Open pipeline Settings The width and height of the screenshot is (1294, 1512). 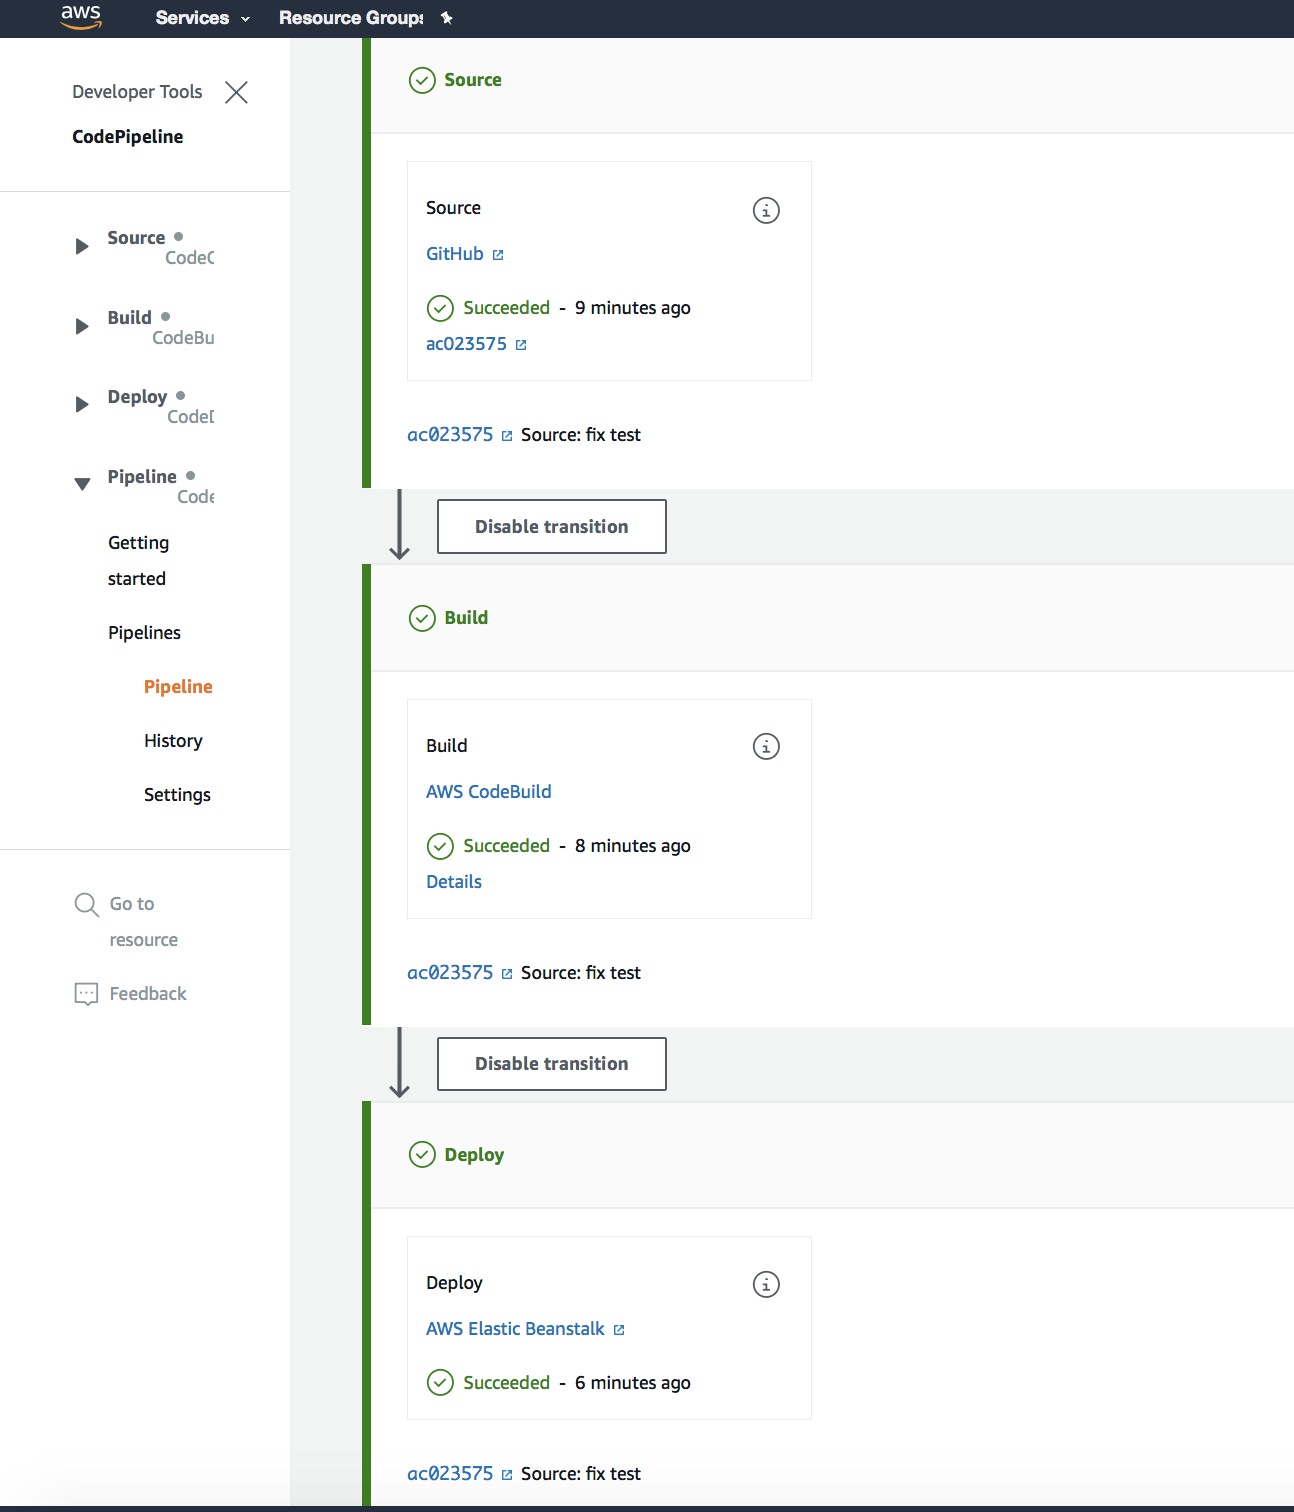(x=177, y=795)
